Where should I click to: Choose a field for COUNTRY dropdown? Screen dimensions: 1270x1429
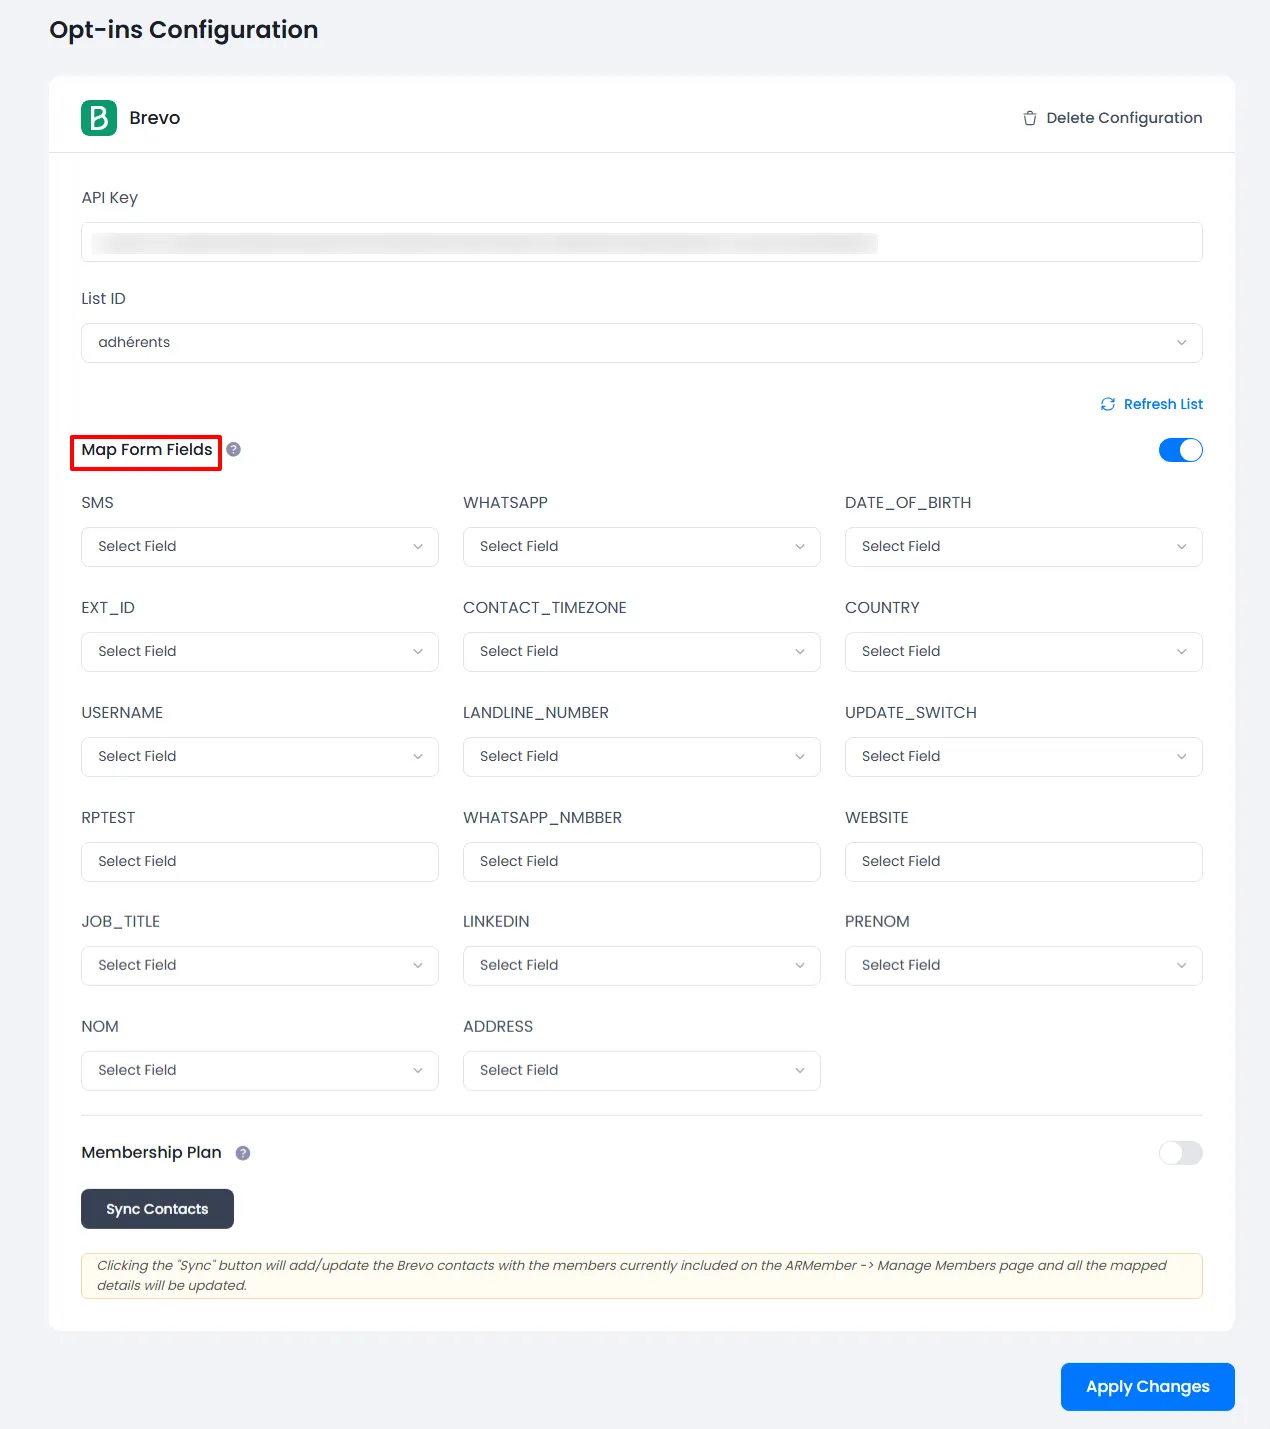[1023, 652]
